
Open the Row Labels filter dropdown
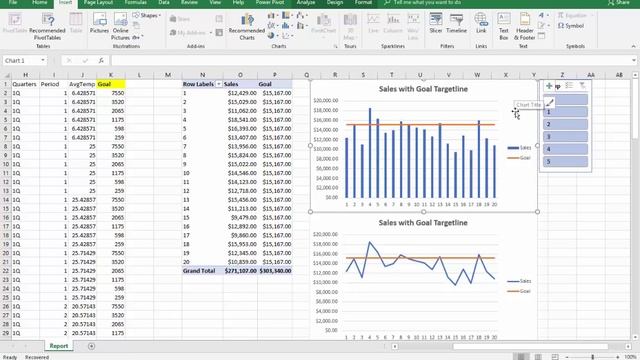219,84
